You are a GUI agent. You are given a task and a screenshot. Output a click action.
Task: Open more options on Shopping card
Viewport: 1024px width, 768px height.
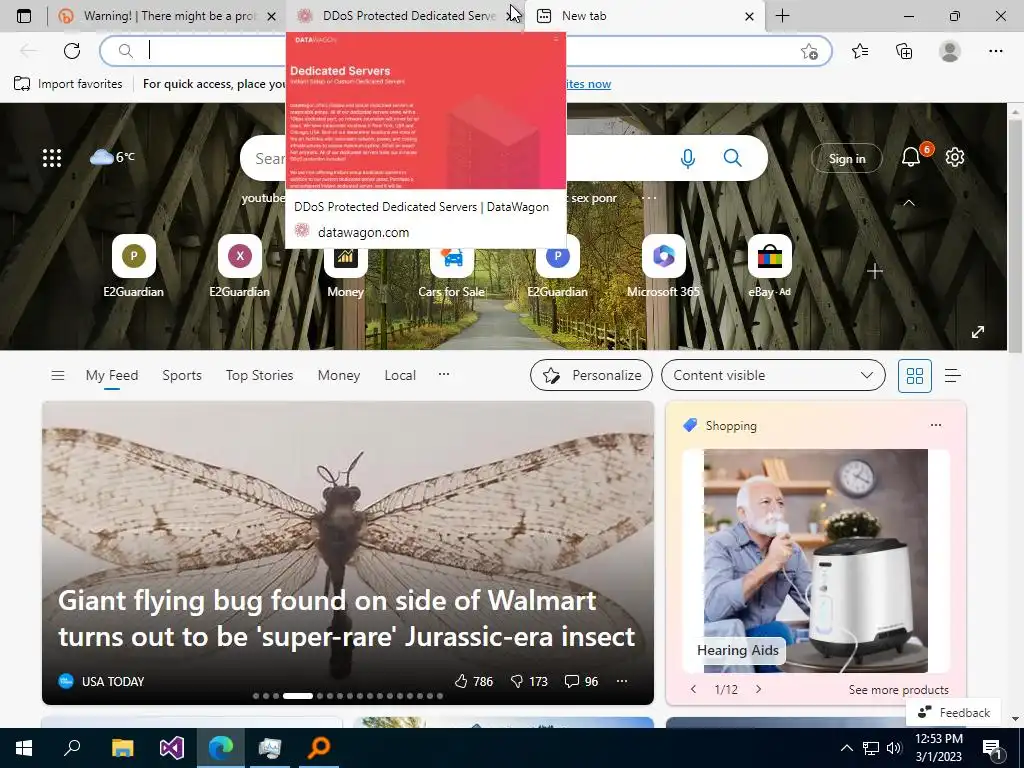[x=936, y=425]
